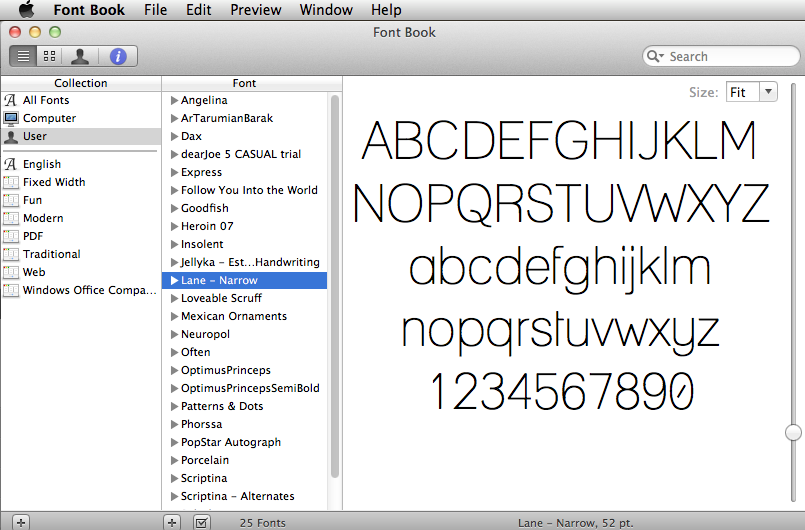This screenshot has height=530, width=805.
Task: Select the Fixed Width collection
Action: coord(81,182)
